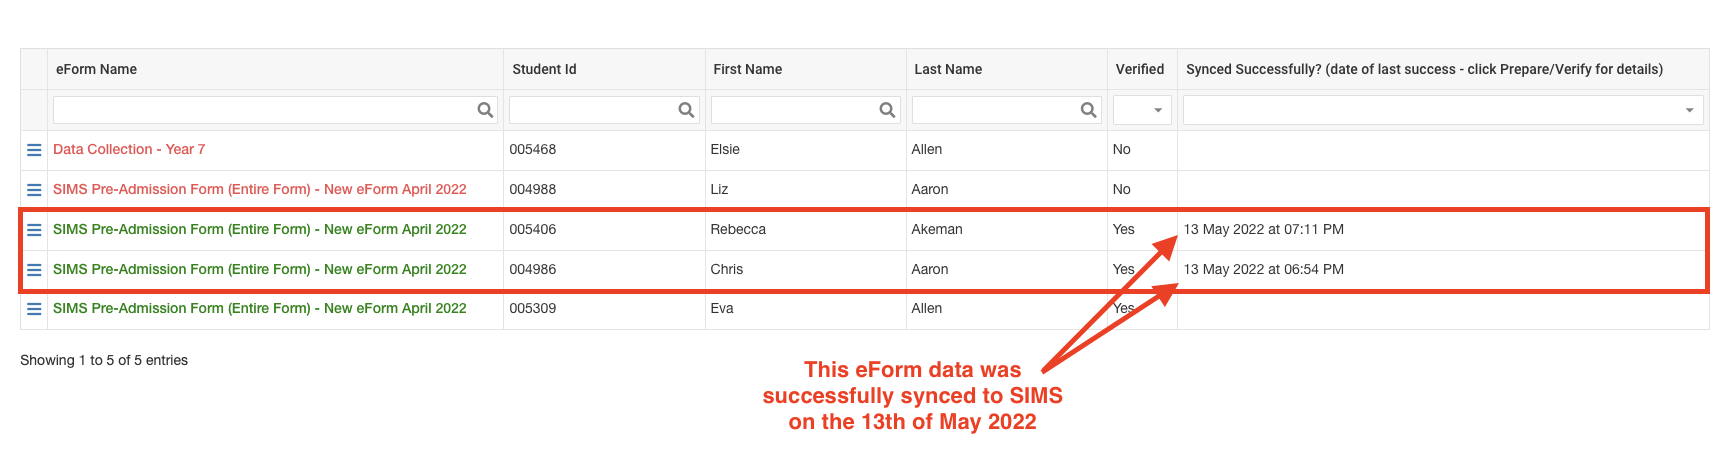
Task: Open row menu for Elsie Allen
Action: point(34,150)
